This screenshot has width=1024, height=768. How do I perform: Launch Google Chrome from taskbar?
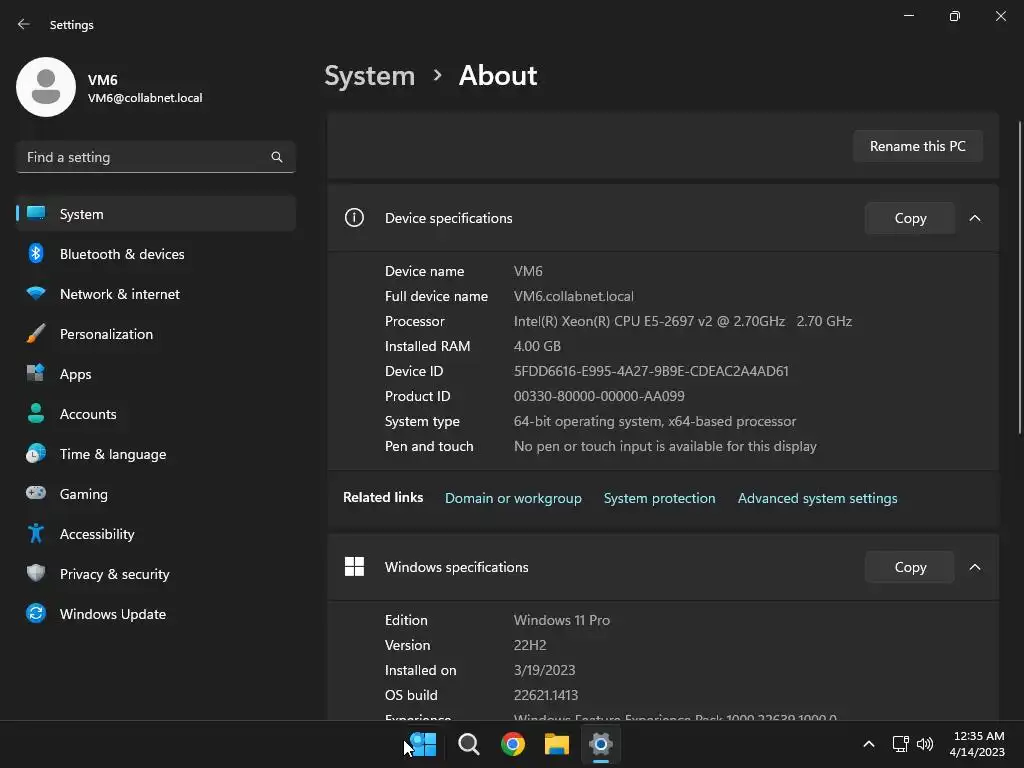pos(513,744)
